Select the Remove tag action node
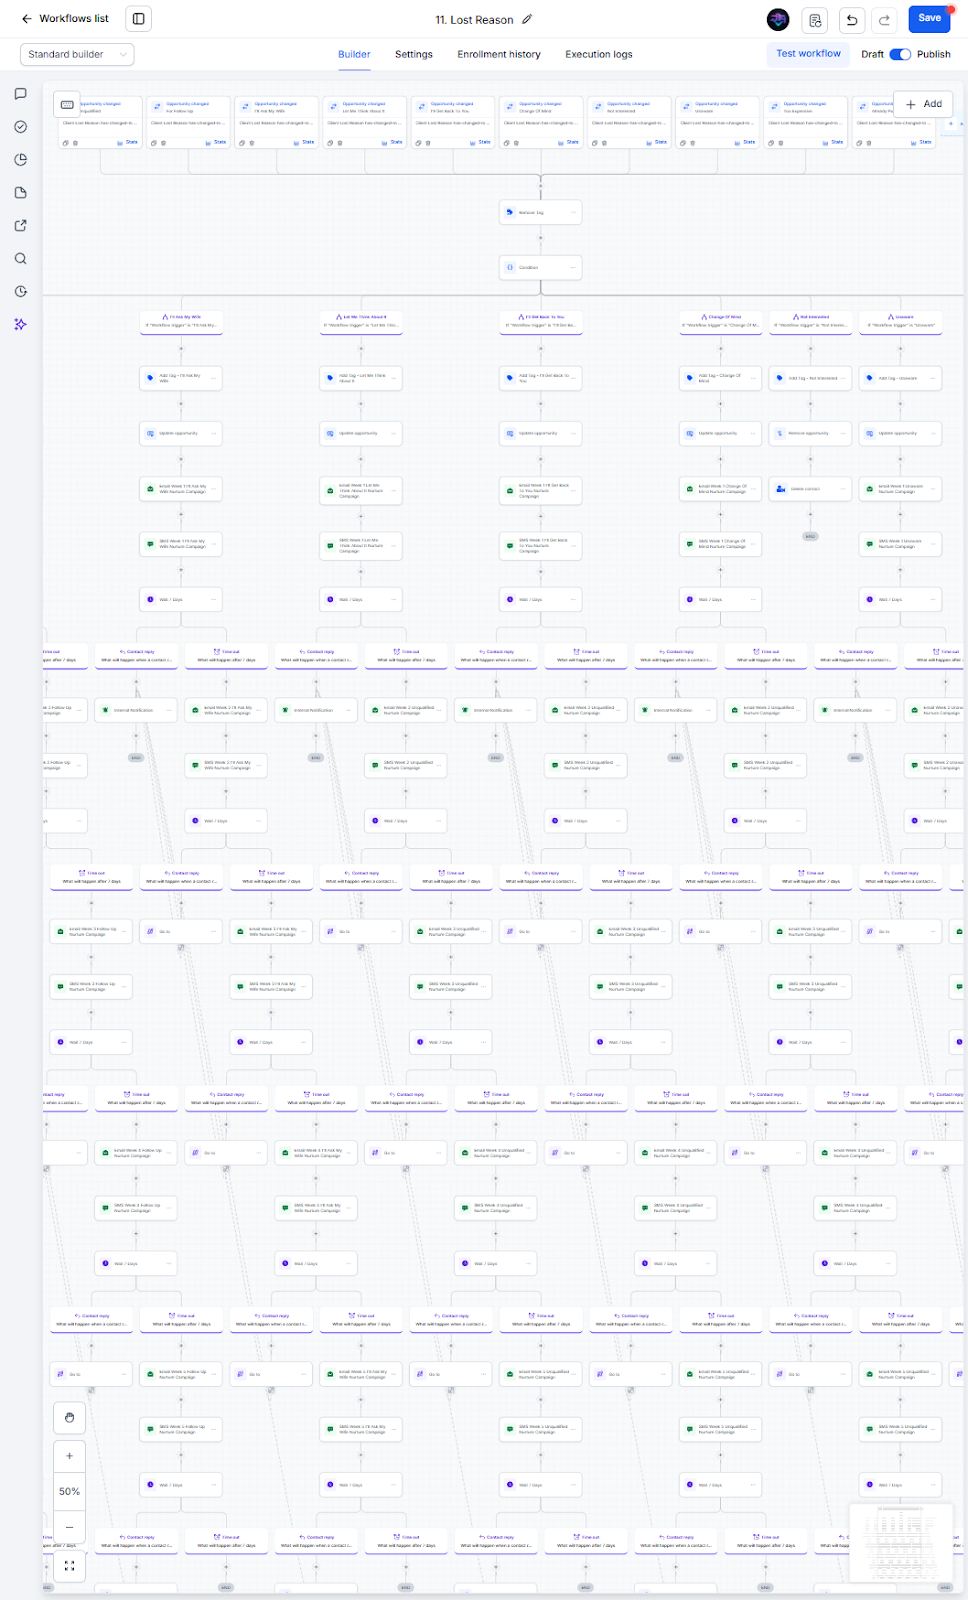 [541, 212]
